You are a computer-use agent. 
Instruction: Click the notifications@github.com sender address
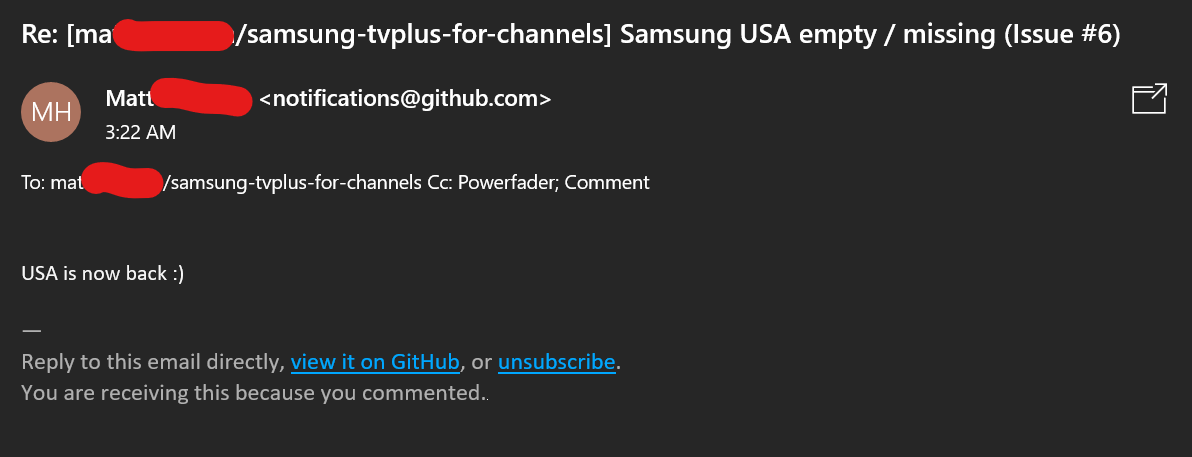point(405,99)
